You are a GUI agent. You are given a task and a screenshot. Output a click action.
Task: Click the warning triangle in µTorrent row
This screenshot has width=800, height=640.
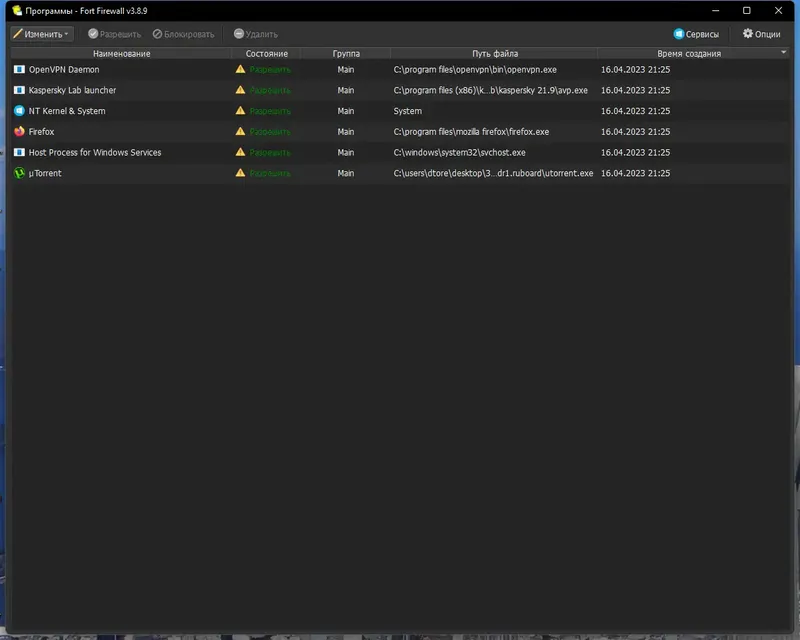point(240,173)
